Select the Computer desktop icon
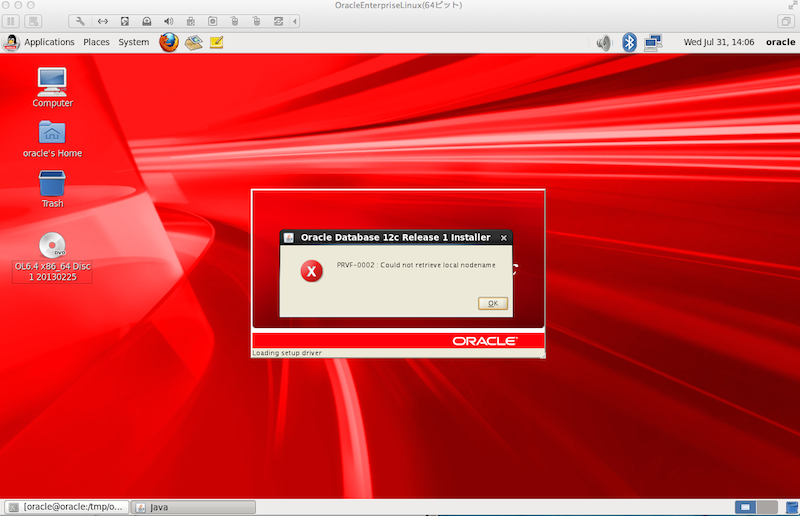This screenshot has height=516, width=800. [x=53, y=87]
